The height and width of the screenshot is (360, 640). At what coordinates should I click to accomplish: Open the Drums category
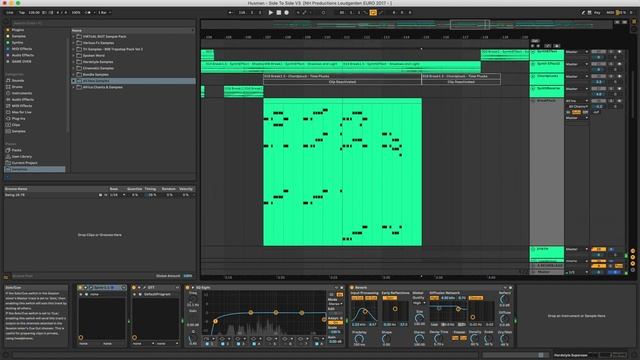(17, 87)
